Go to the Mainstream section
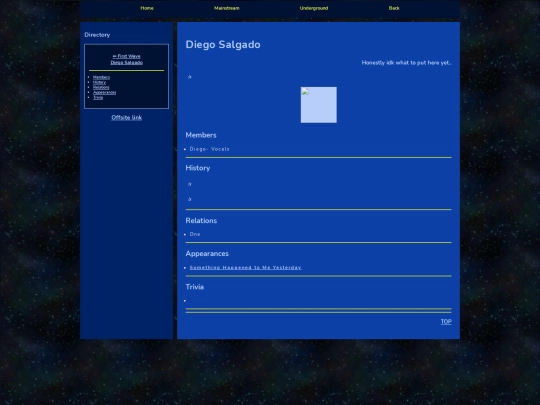This screenshot has width=540, height=405. click(x=227, y=8)
